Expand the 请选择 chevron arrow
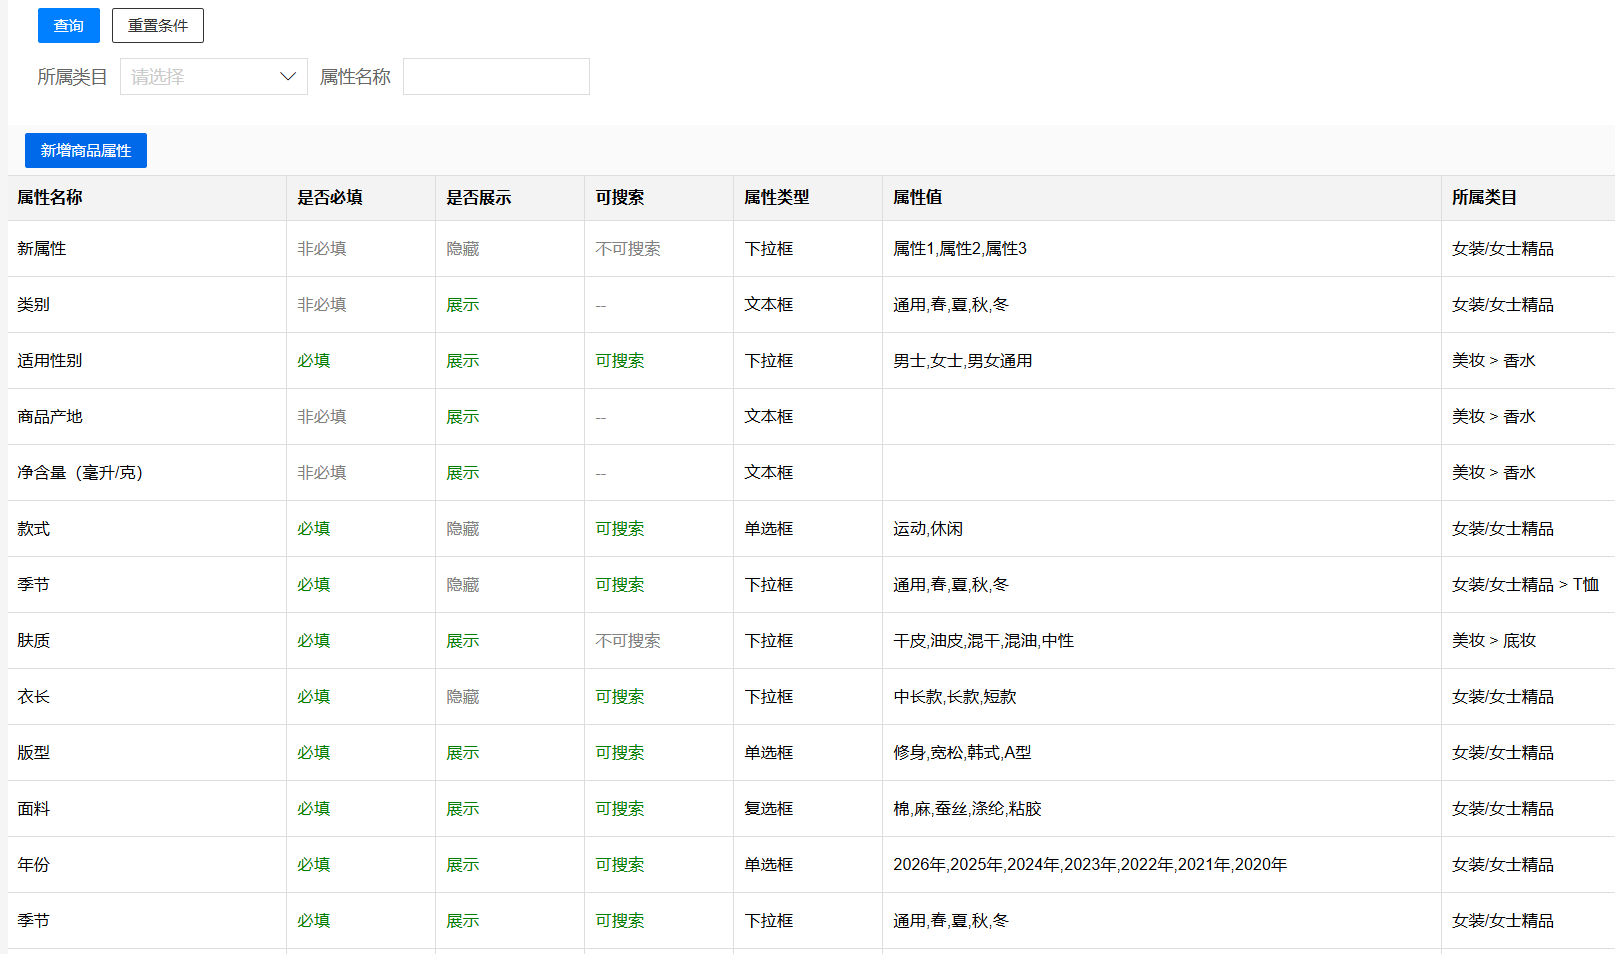This screenshot has width=1615, height=954. 288,77
